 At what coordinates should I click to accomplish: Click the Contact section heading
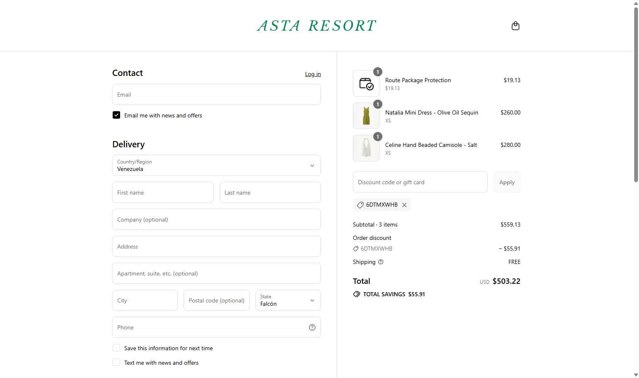point(128,73)
